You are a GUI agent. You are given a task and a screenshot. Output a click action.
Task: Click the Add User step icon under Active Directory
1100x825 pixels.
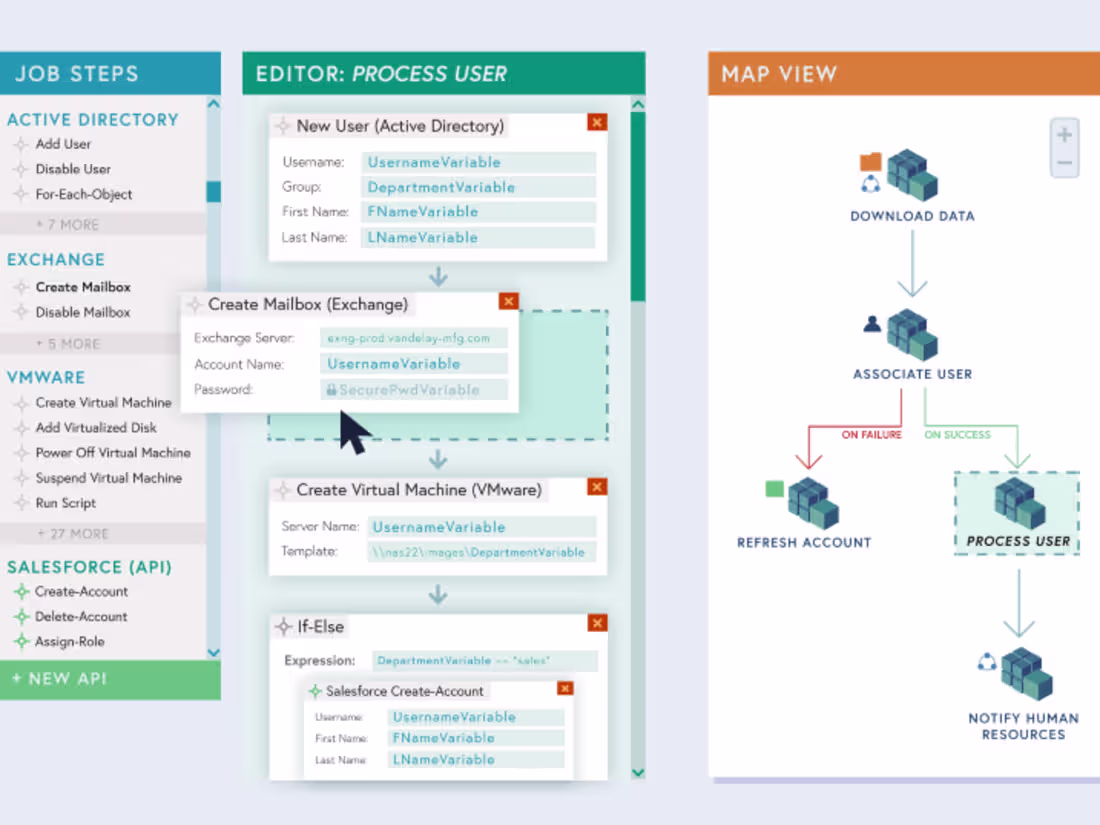click(22, 144)
